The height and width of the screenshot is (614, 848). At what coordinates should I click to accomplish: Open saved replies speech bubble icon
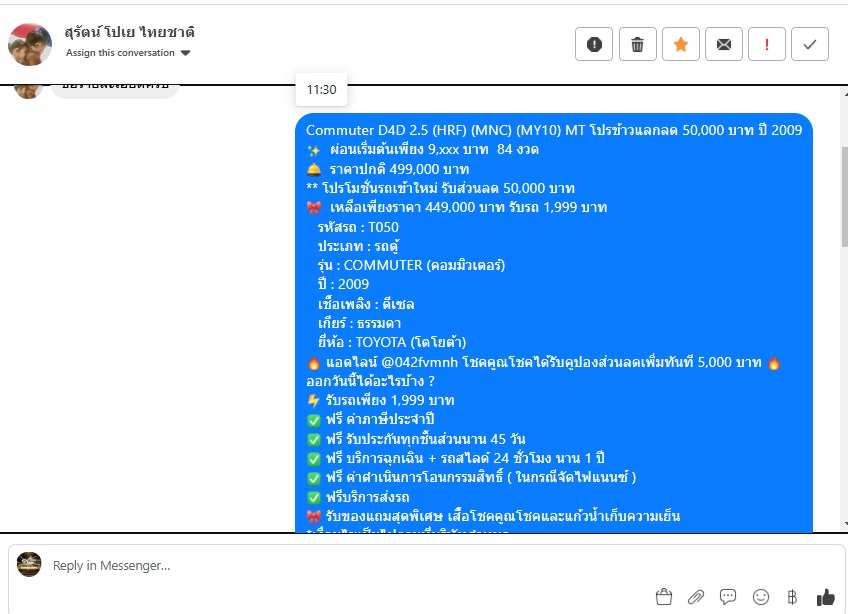[x=728, y=597]
